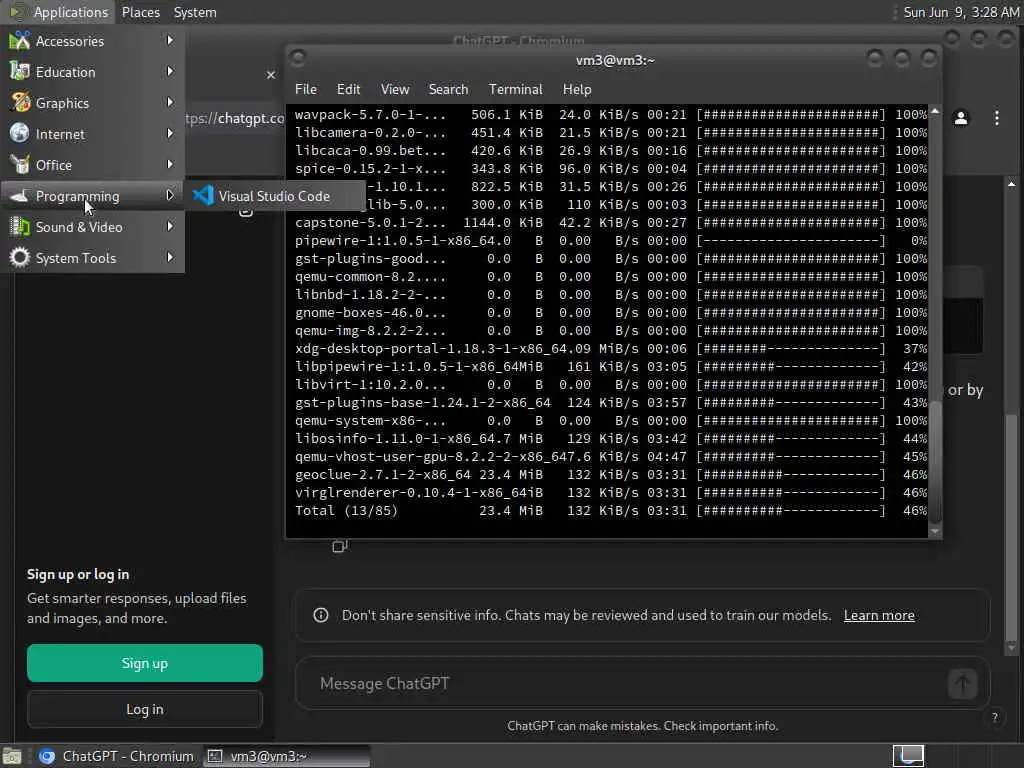Click the question mark help icon
Image resolution: width=1024 pixels, height=768 pixels.
995,717
